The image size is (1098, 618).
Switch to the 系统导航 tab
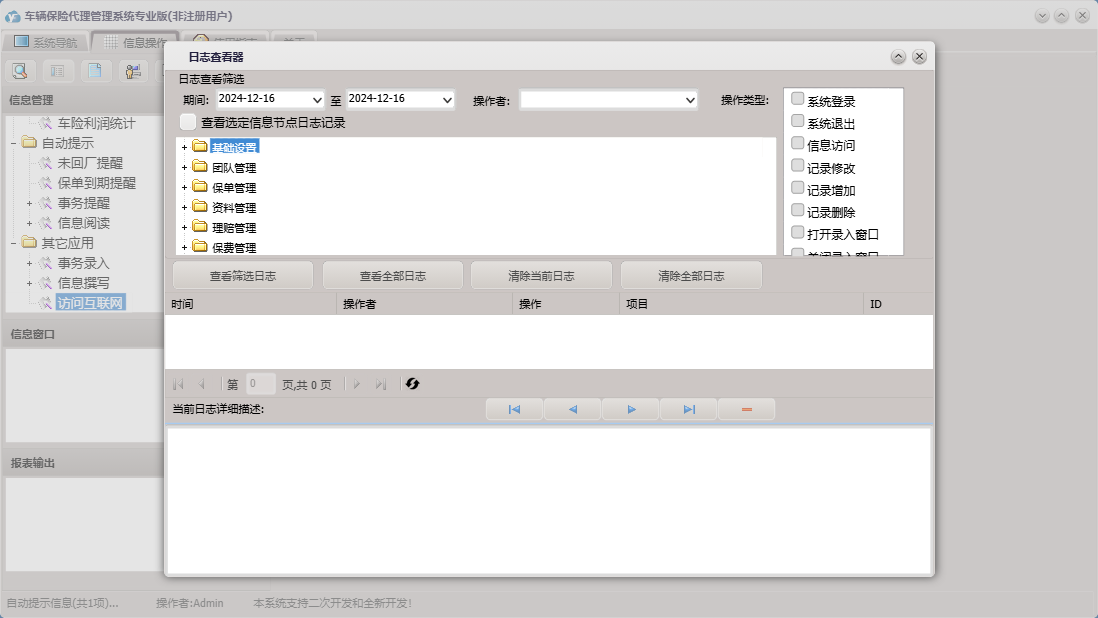pyautogui.click(x=45, y=43)
